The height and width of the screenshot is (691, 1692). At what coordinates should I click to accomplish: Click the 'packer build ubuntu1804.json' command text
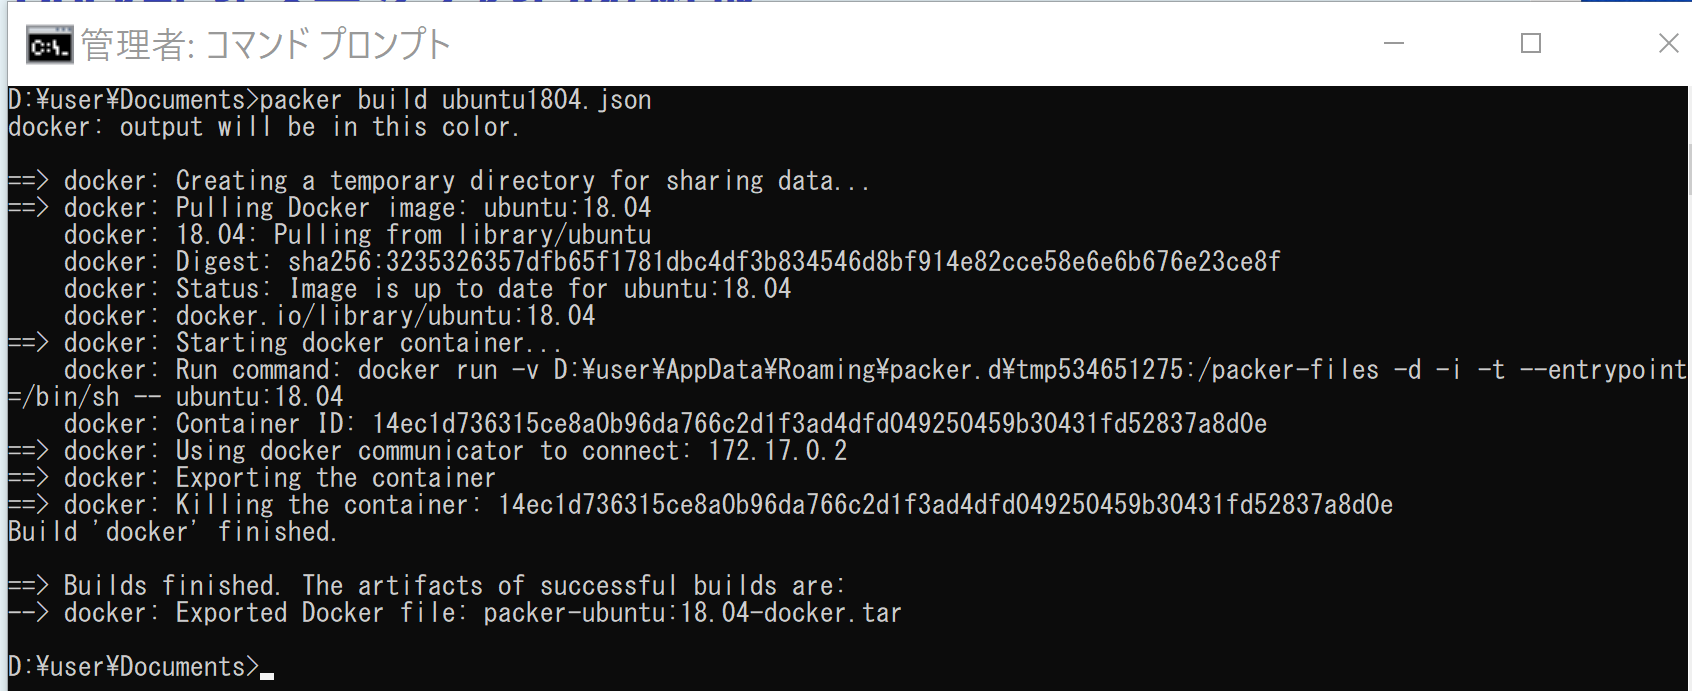455,100
